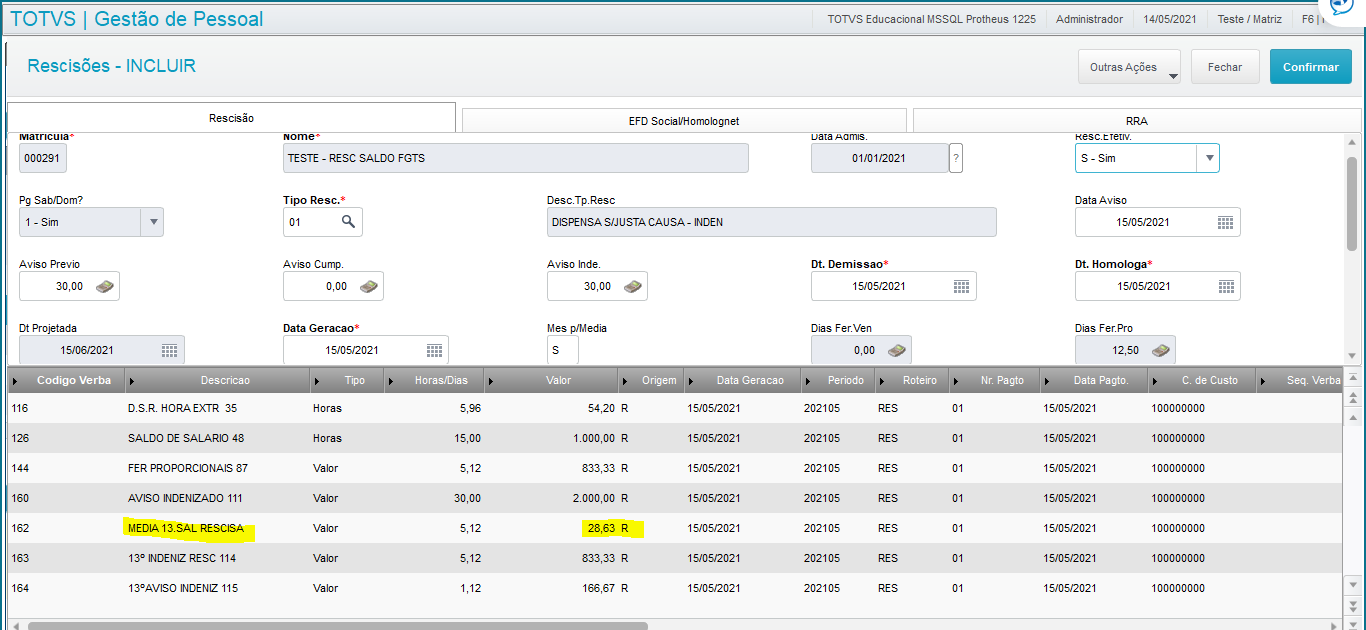Viewport: 1366px width, 630px height.
Task: Click verba code 162 cell
Action: point(20,528)
